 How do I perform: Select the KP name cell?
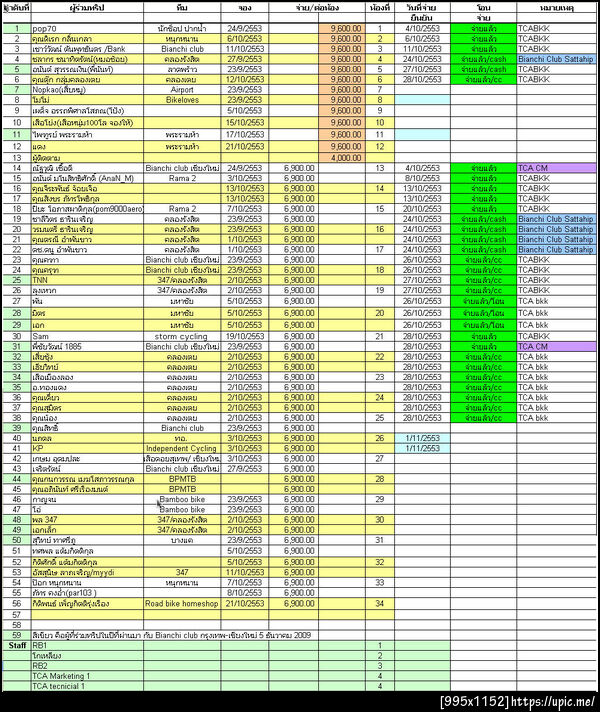tap(87, 448)
